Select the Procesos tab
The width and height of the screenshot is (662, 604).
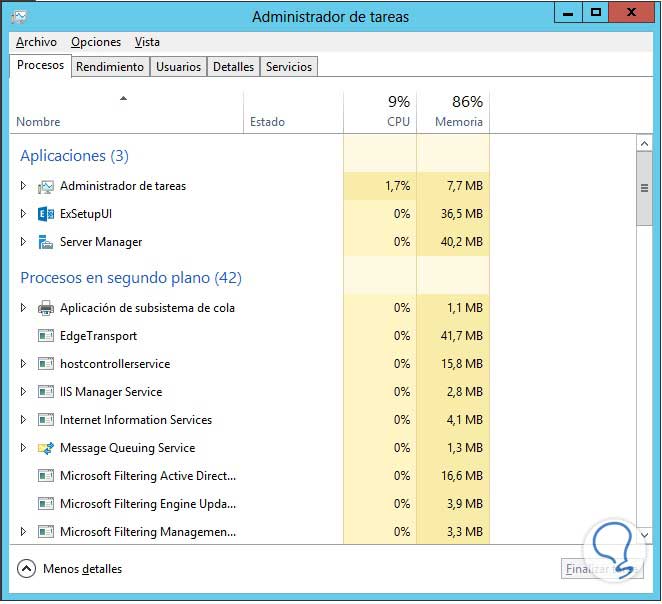tap(40, 65)
